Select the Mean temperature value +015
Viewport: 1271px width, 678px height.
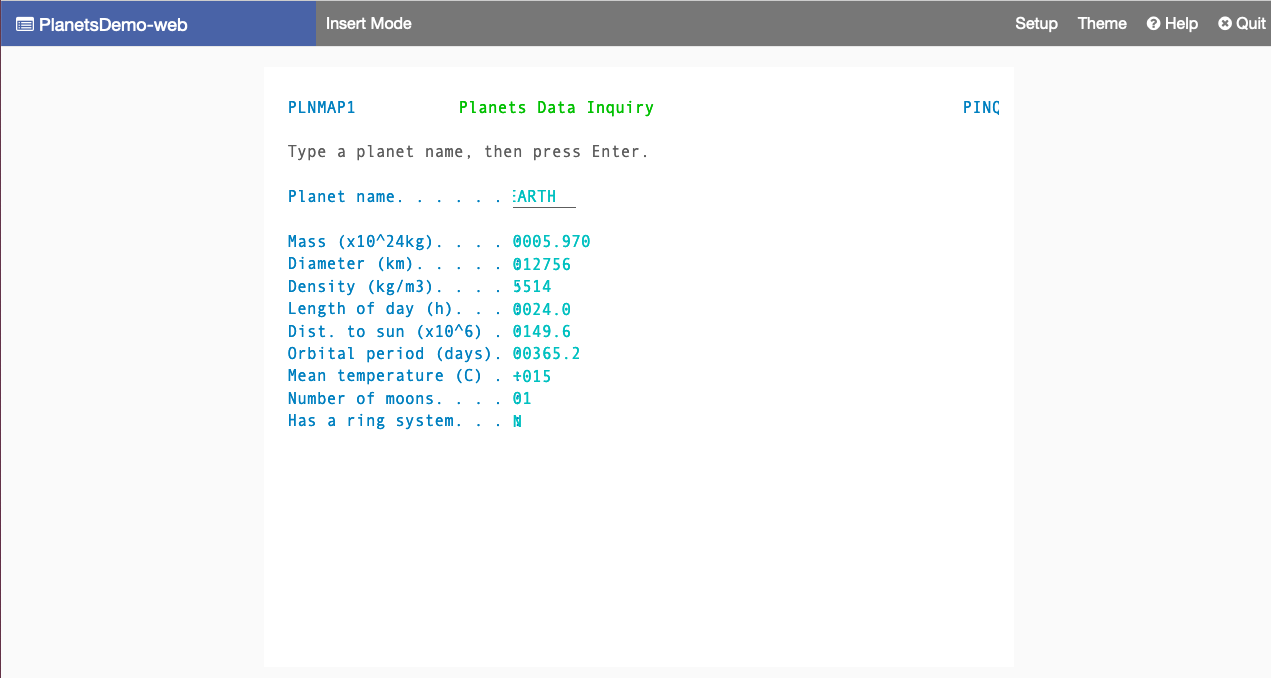pyautogui.click(x=532, y=376)
